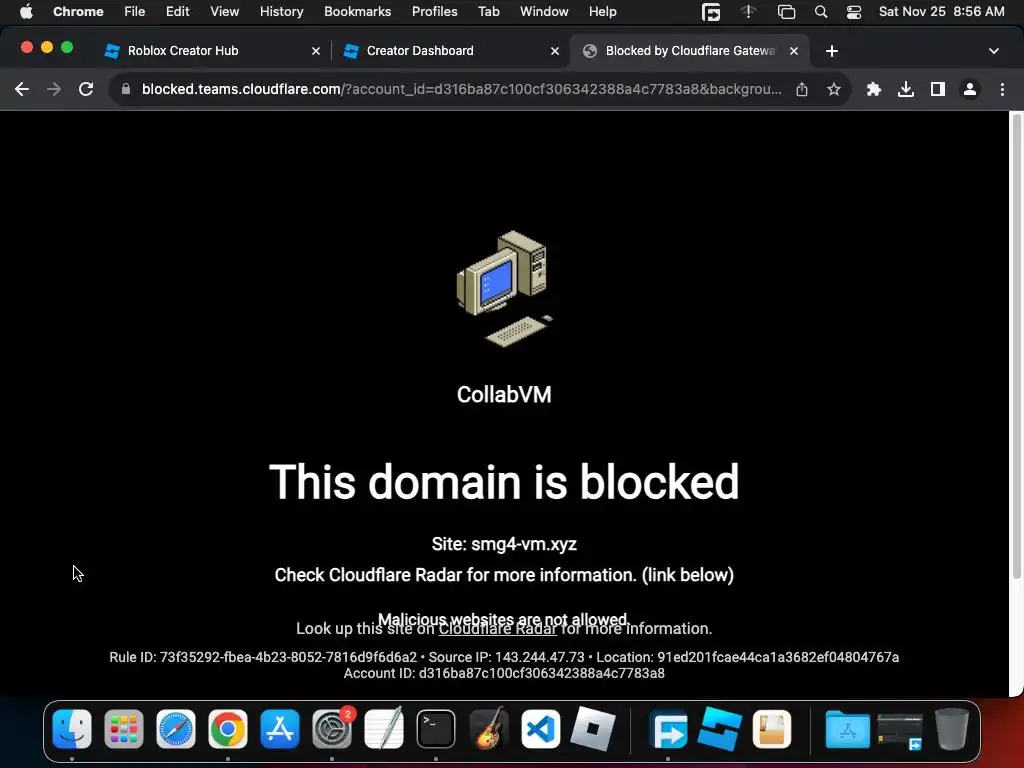Open the Cloudflare Radar link

(x=497, y=629)
